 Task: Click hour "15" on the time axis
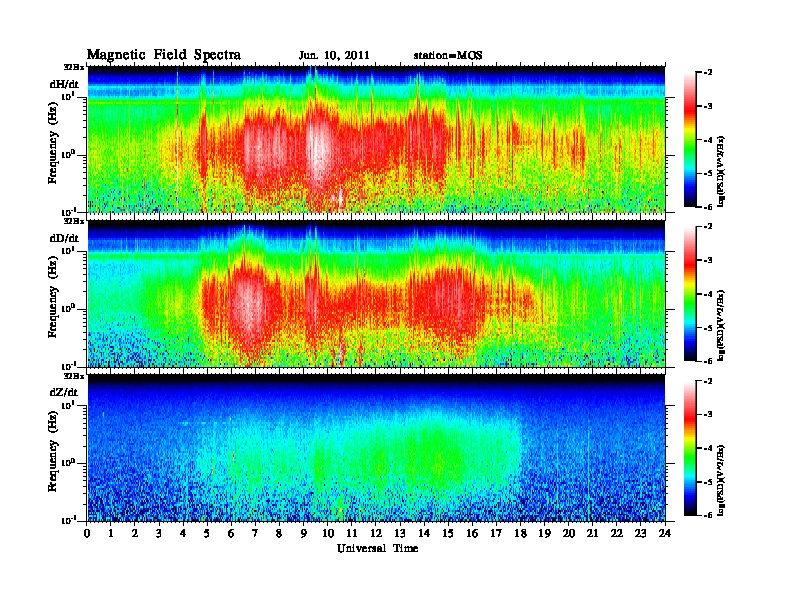(x=448, y=533)
